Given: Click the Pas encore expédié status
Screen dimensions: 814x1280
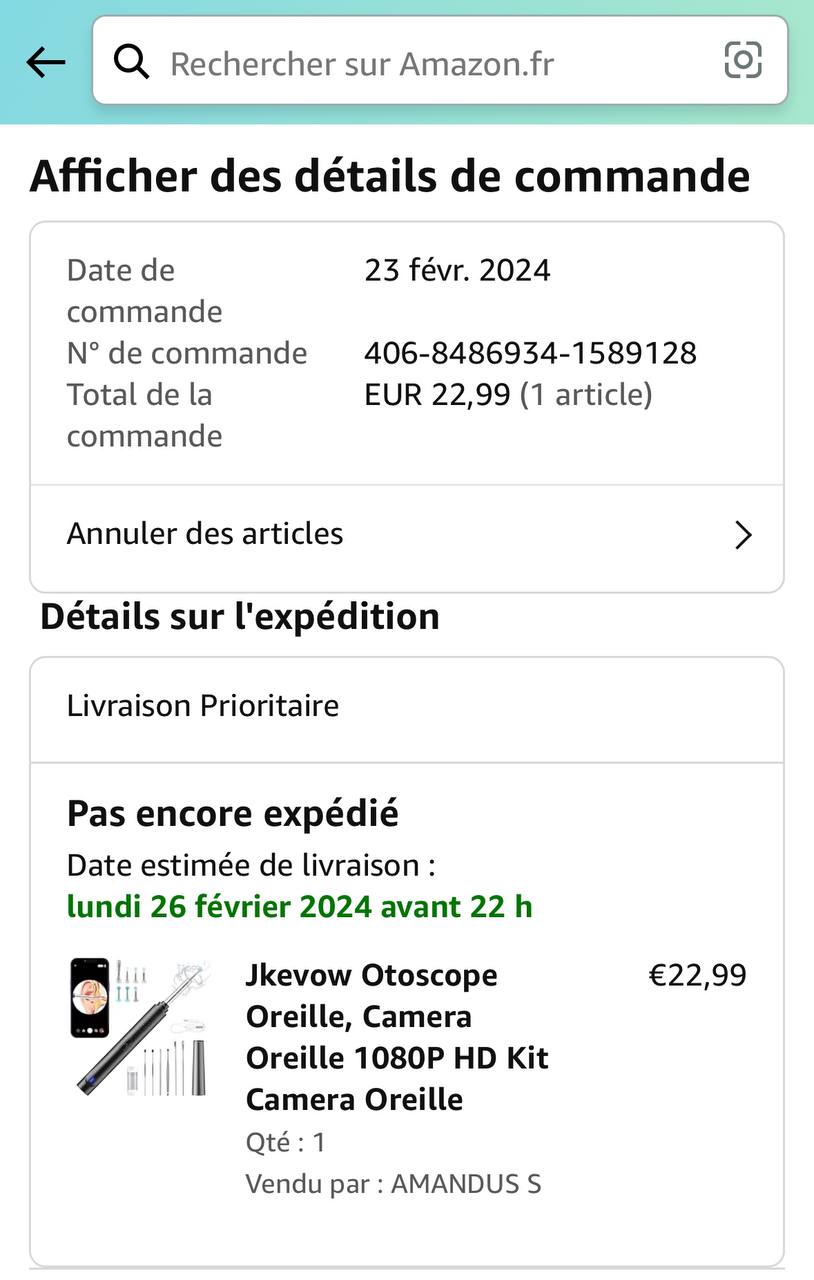Looking at the screenshot, I should pos(232,814).
